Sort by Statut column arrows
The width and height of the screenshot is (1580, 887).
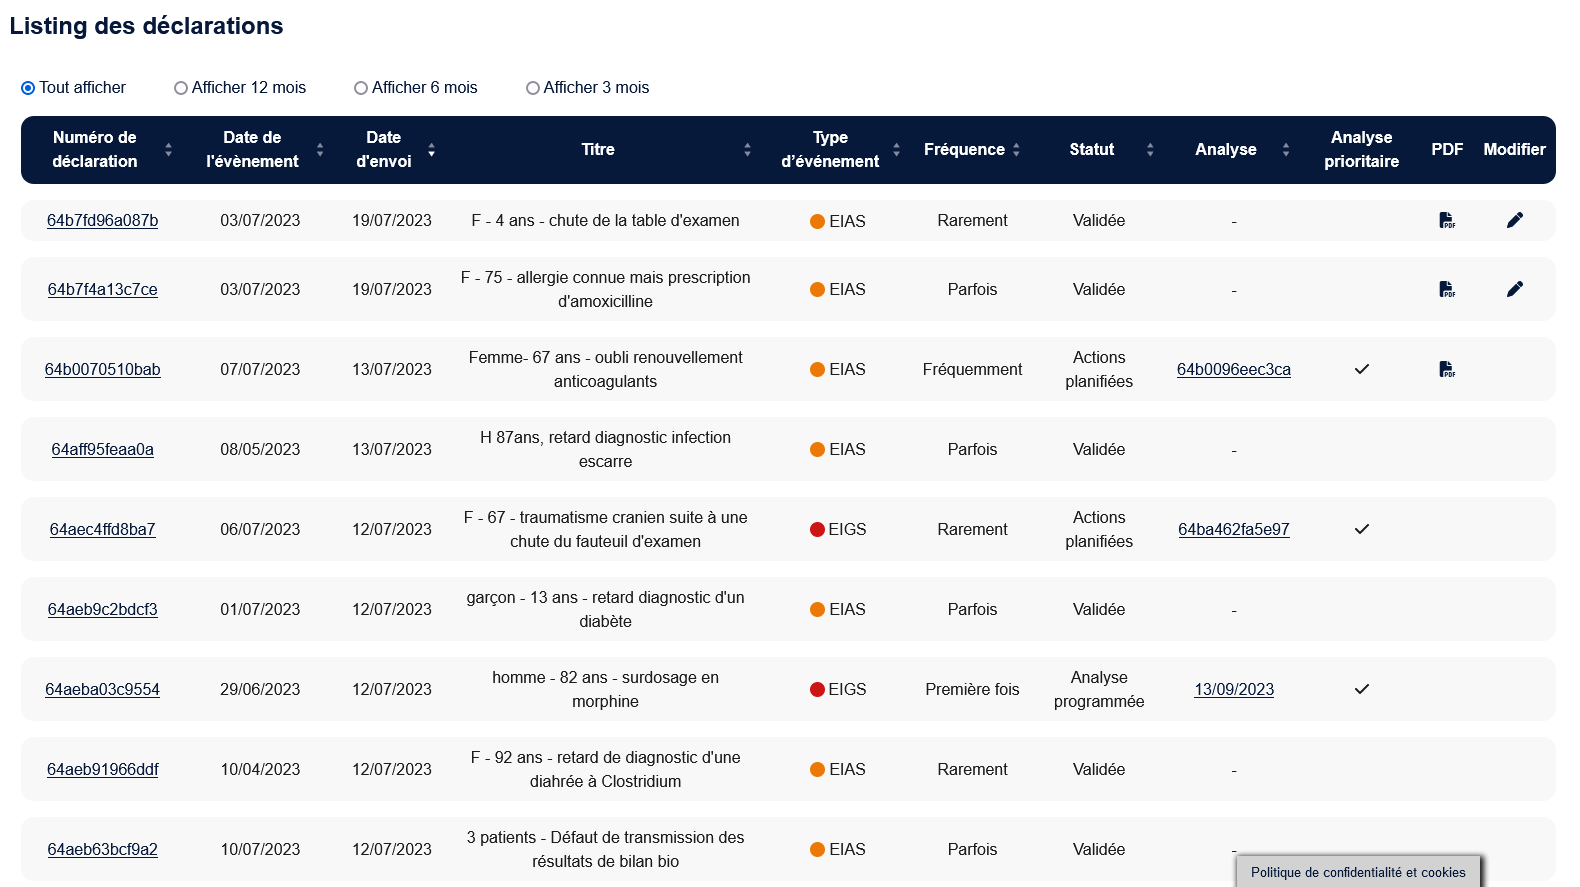tap(1150, 150)
